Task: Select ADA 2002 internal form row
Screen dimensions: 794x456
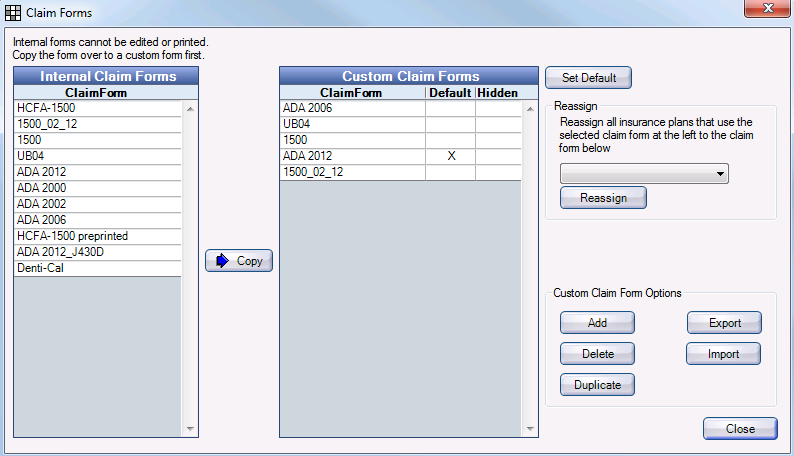Action: click(98, 204)
